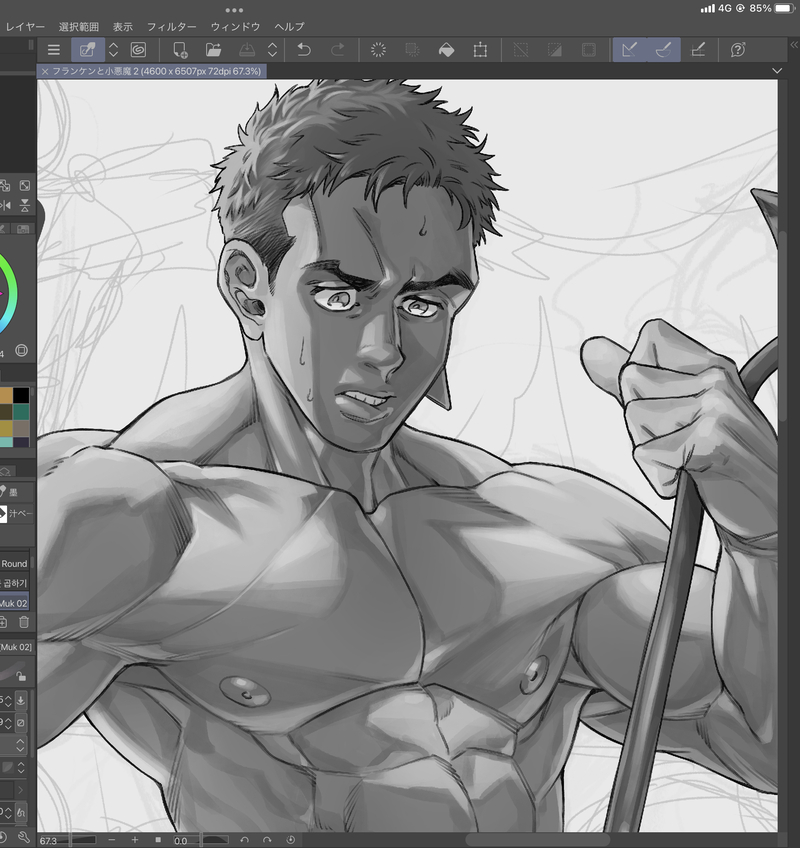
Task: Expand the right-arrow tool property setting
Action: [x=21, y=790]
